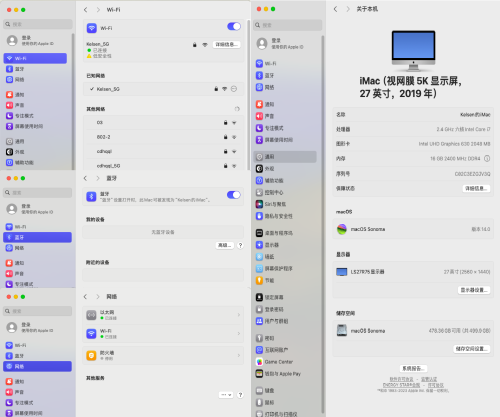This screenshot has width=500, height=417.
Task: Join the network named cdhqql
Action: tap(163, 151)
